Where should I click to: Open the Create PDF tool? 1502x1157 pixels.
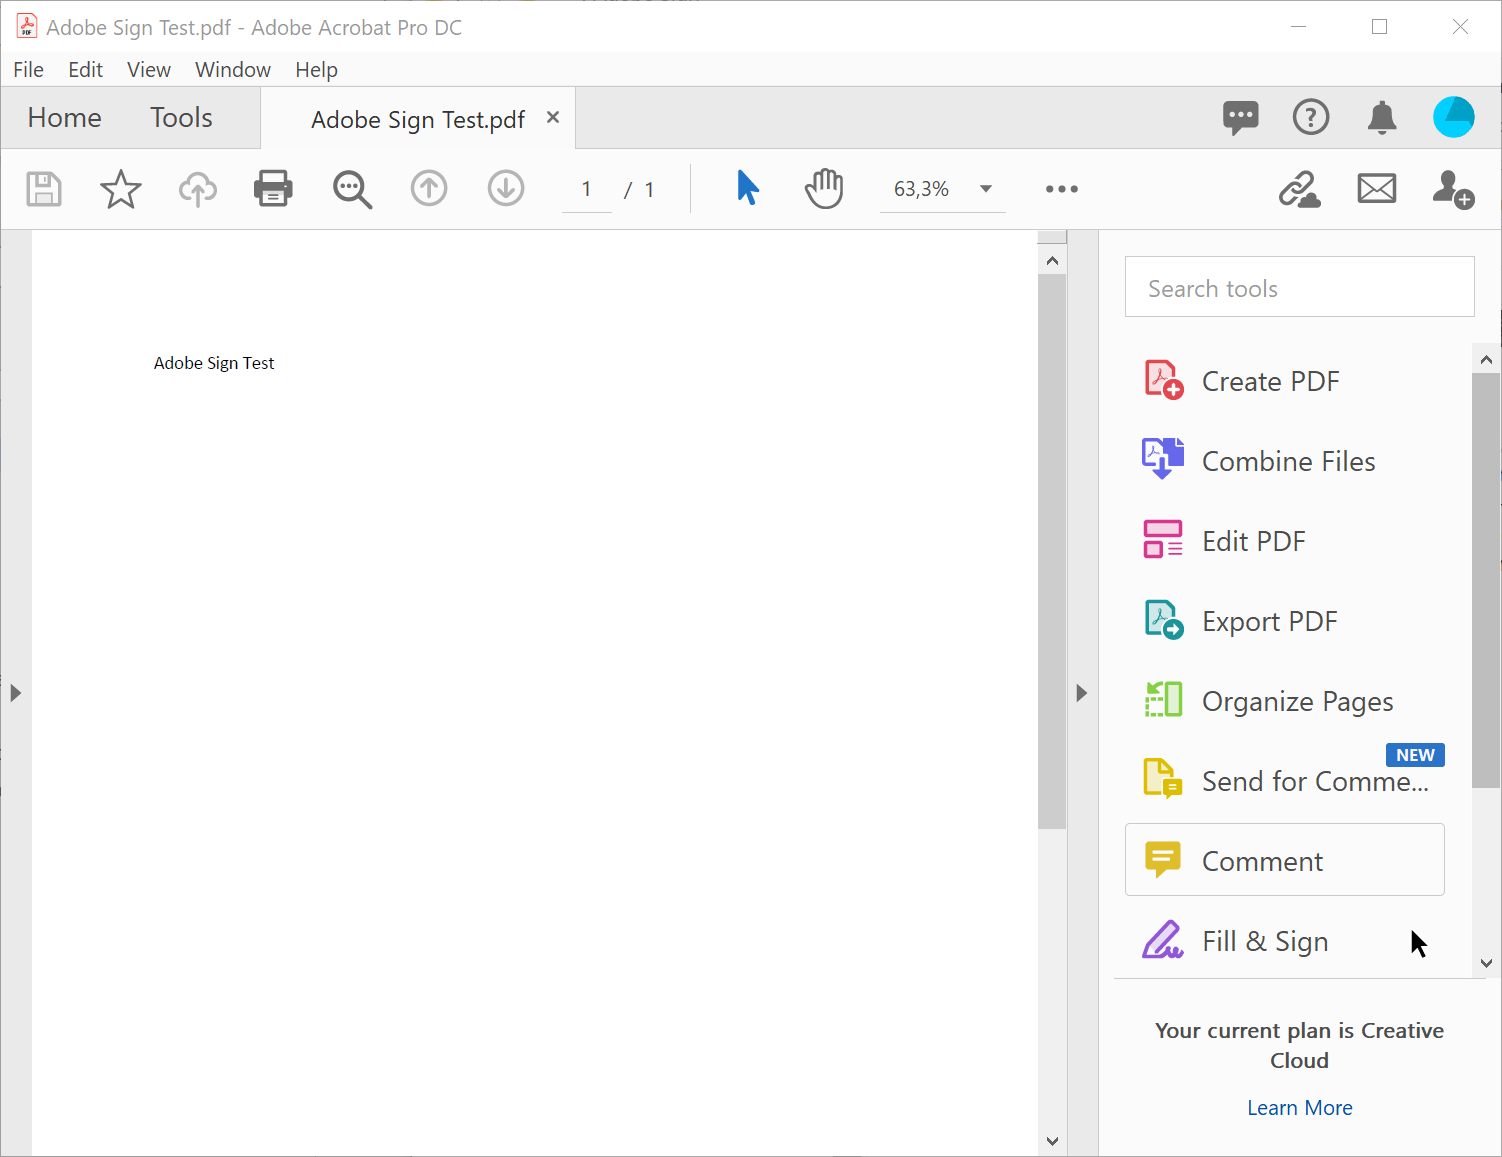pos(1285,381)
